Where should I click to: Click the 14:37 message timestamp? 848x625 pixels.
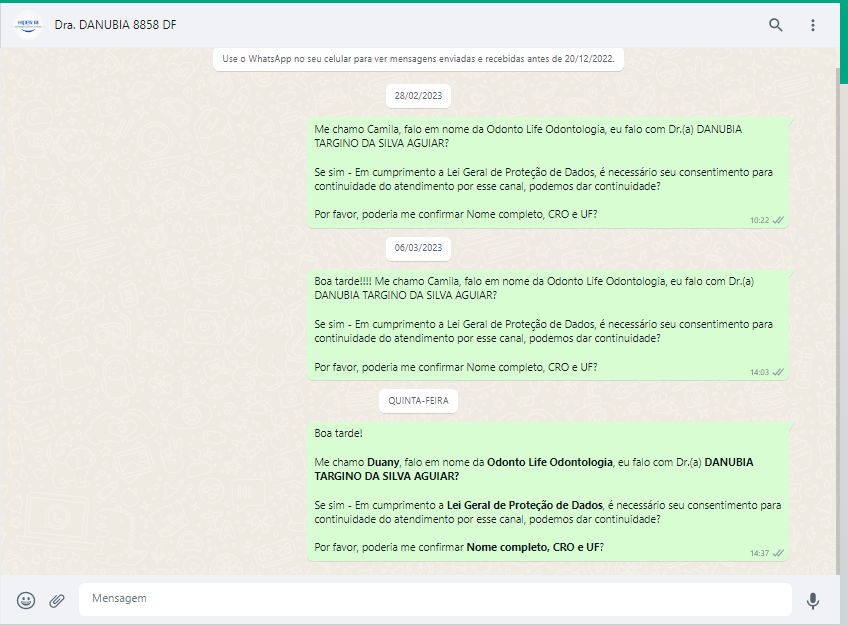pos(759,553)
